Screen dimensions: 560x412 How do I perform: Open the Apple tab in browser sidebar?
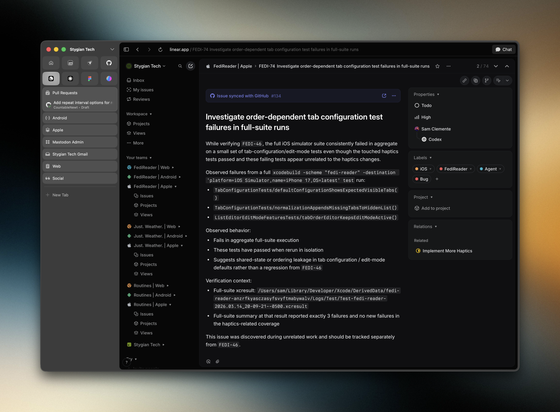pos(80,130)
